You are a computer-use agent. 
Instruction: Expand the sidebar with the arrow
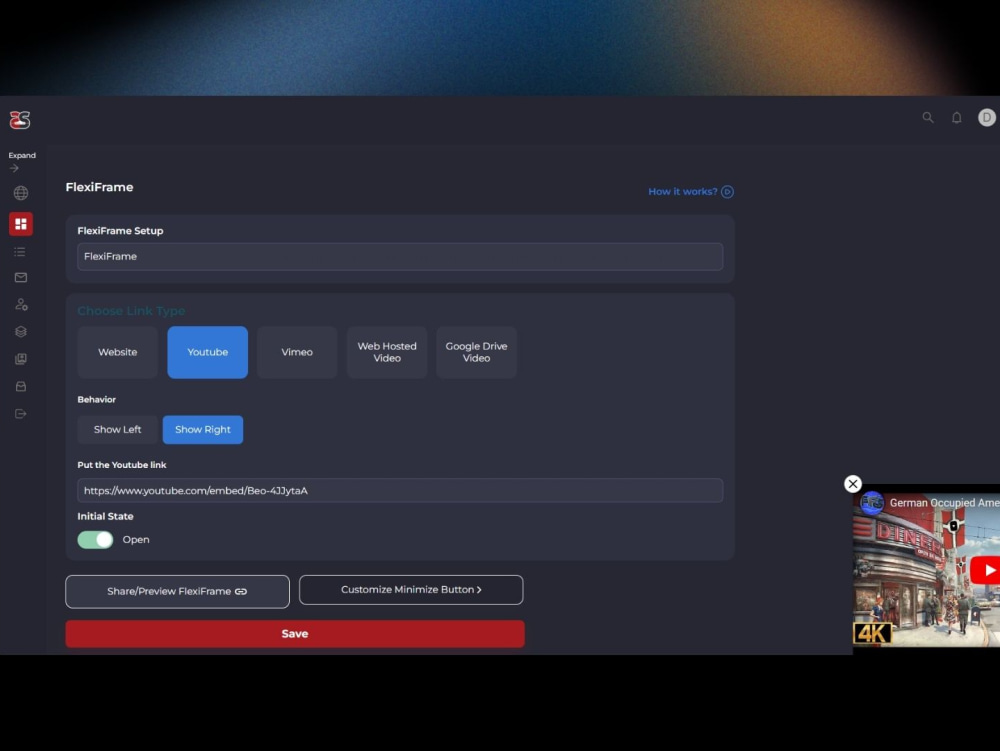tap(14, 168)
